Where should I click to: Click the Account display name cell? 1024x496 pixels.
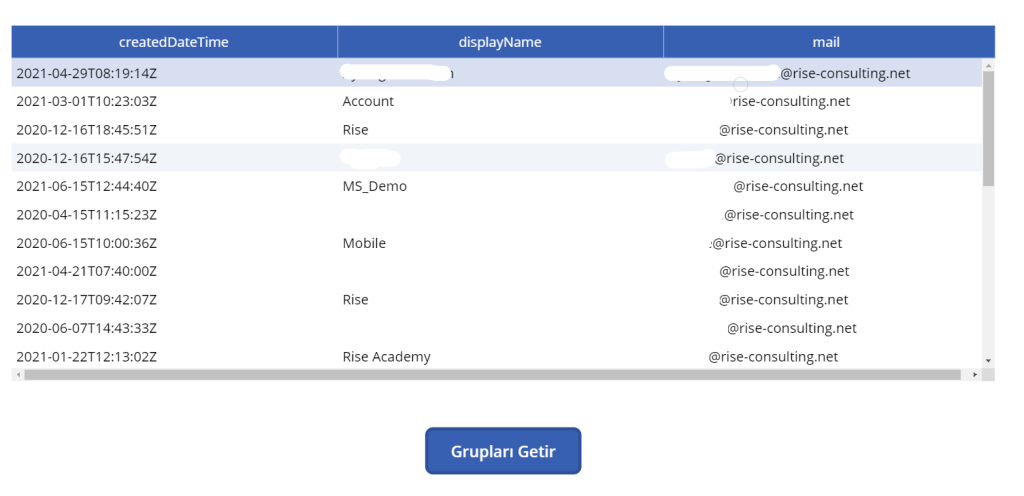click(x=368, y=101)
